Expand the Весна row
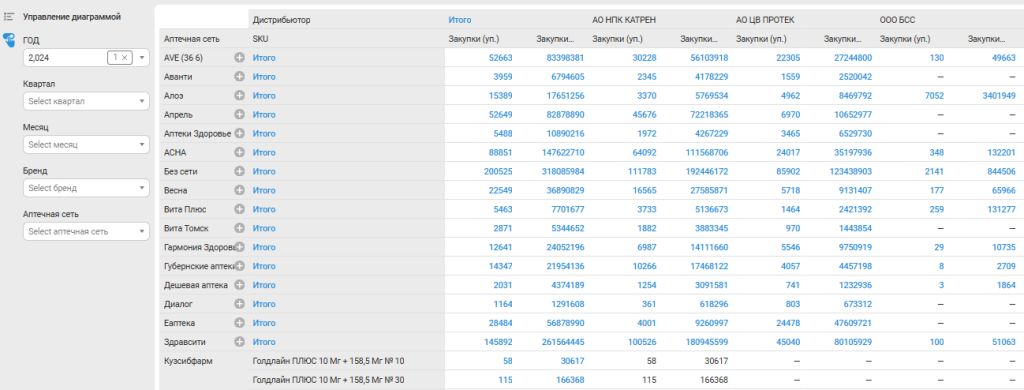Screen dimensions: 1024x390 coord(240,190)
